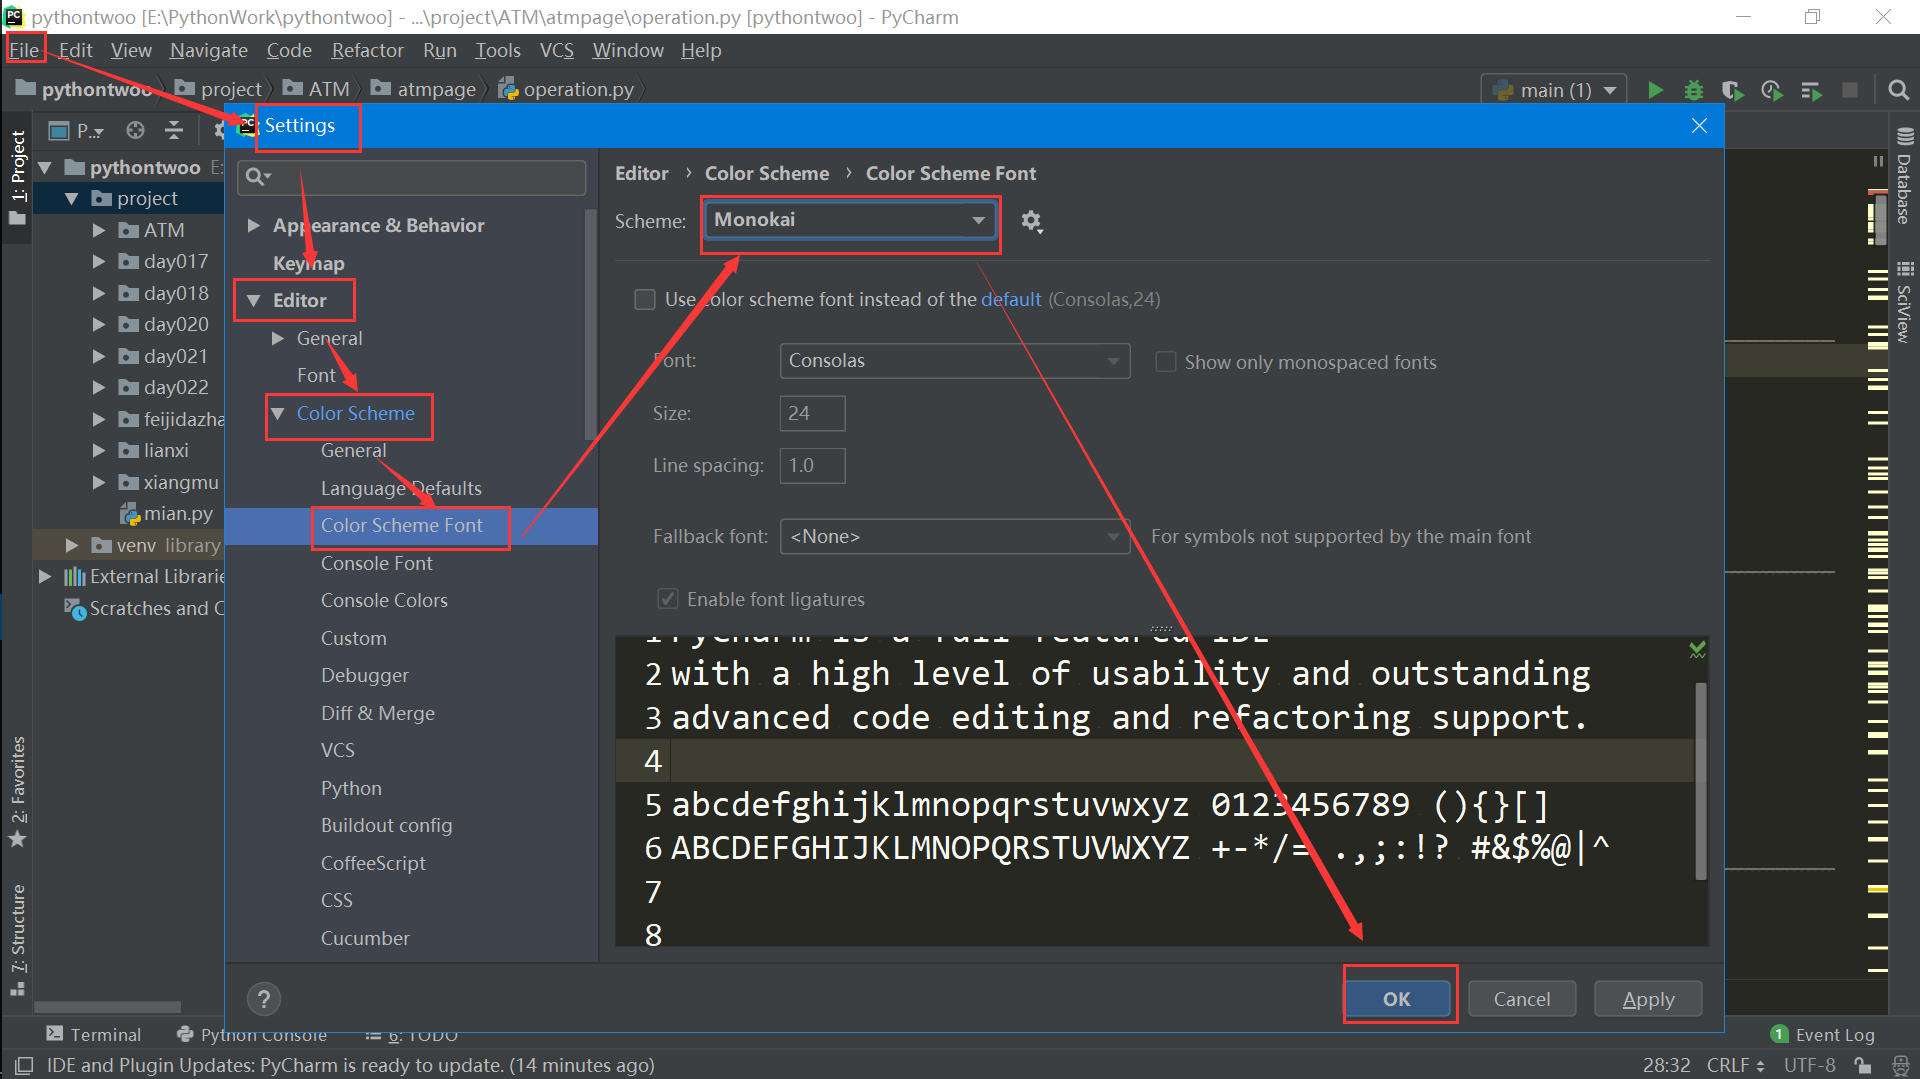Expand Appearance & Behavior settings section
The width and height of the screenshot is (1920, 1079).
(x=253, y=226)
